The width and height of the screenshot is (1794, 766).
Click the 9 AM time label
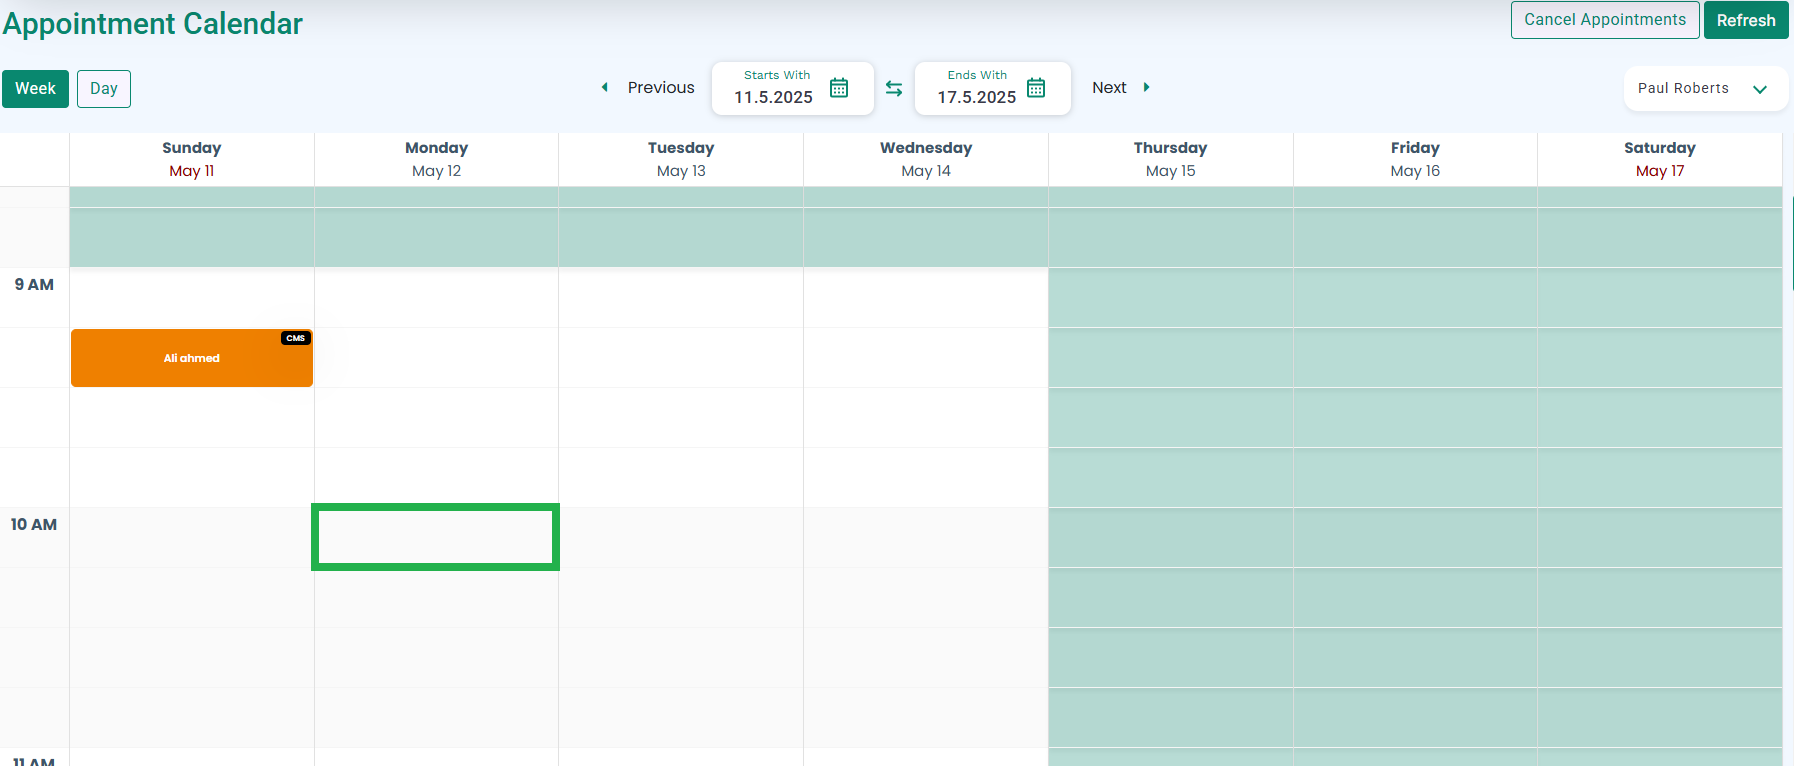pyautogui.click(x=34, y=285)
